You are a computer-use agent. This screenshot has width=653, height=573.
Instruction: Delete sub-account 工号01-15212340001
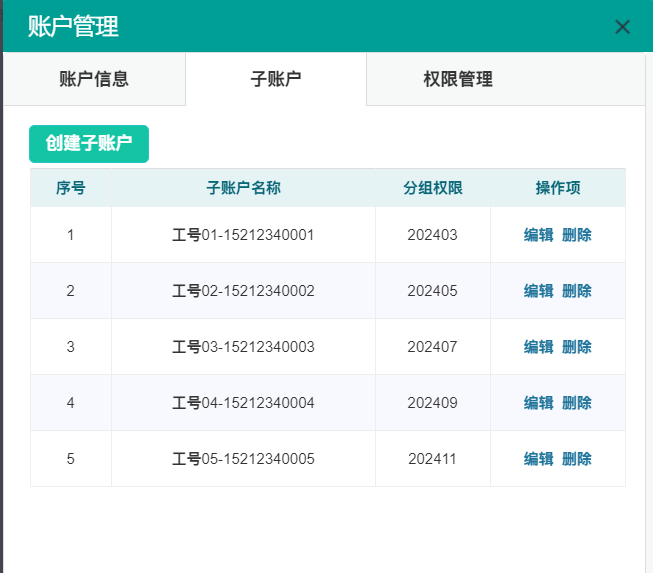[x=577, y=235]
